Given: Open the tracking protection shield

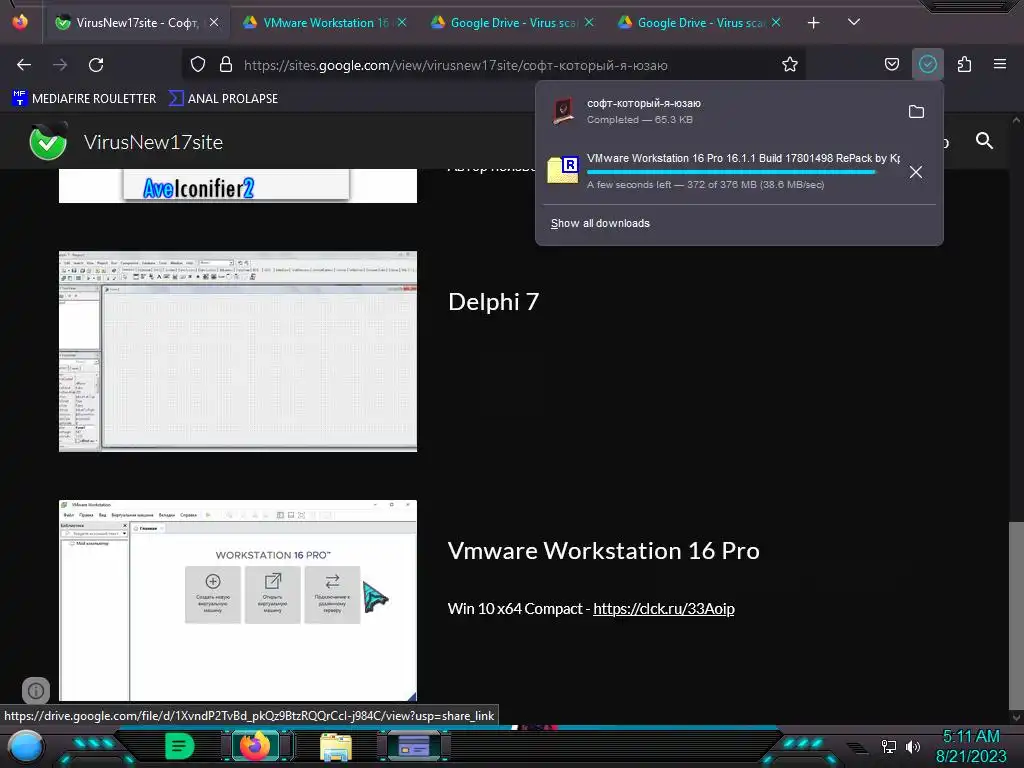Looking at the screenshot, I should tap(198, 65).
